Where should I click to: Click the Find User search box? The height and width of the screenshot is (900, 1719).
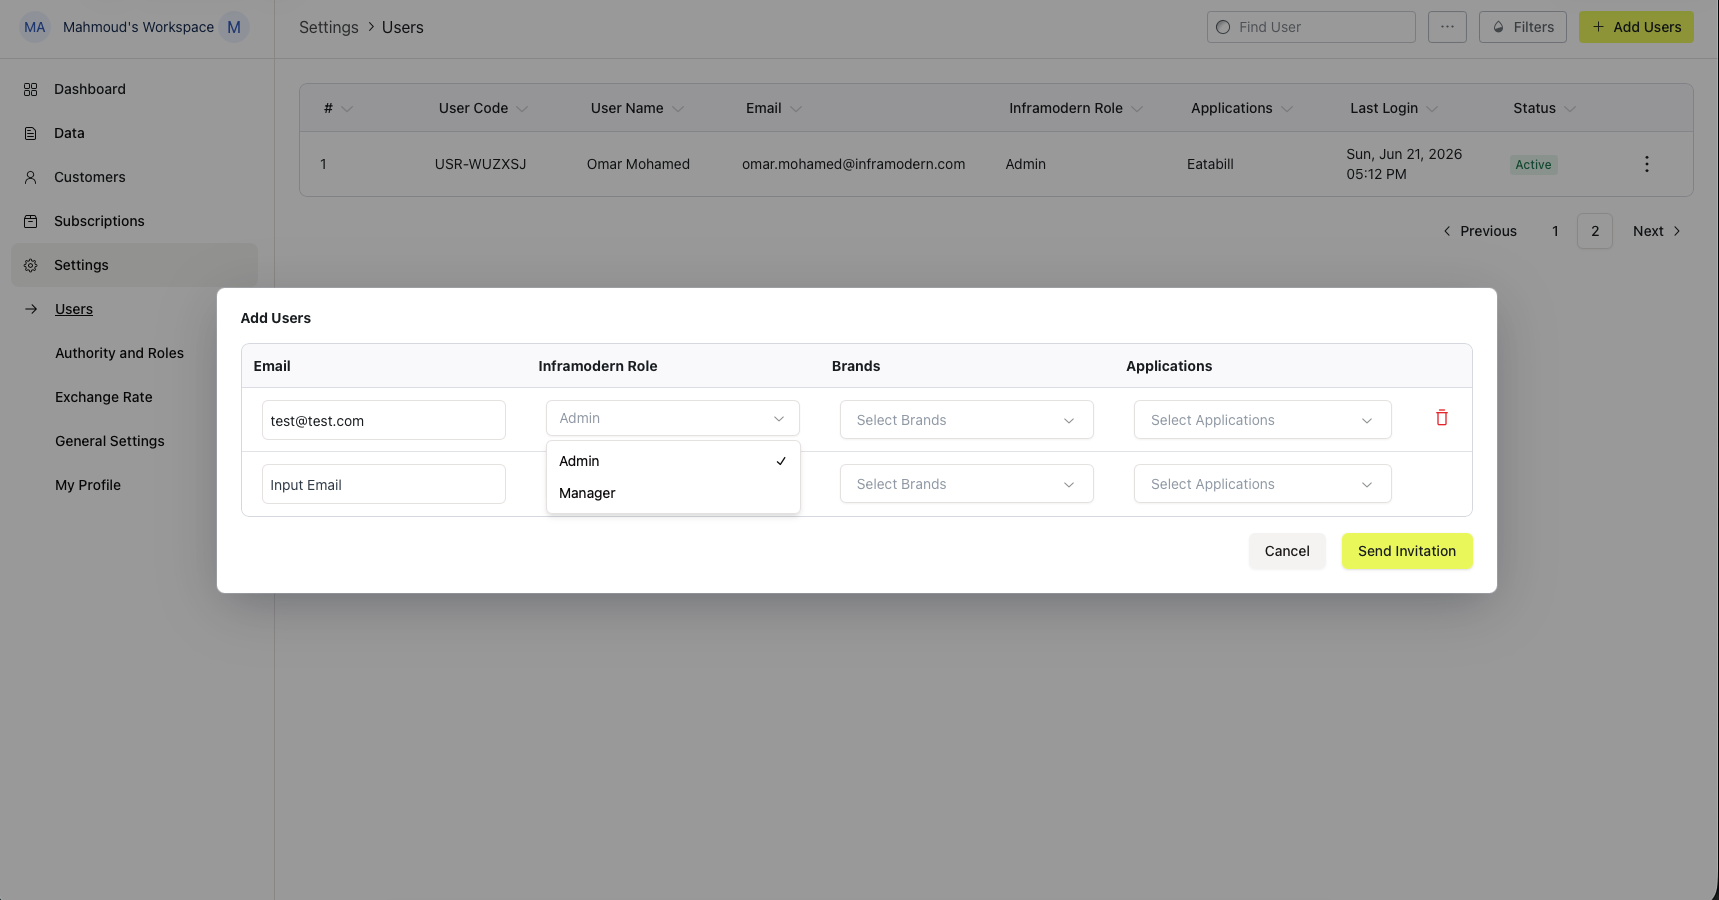tap(1311, 27)
